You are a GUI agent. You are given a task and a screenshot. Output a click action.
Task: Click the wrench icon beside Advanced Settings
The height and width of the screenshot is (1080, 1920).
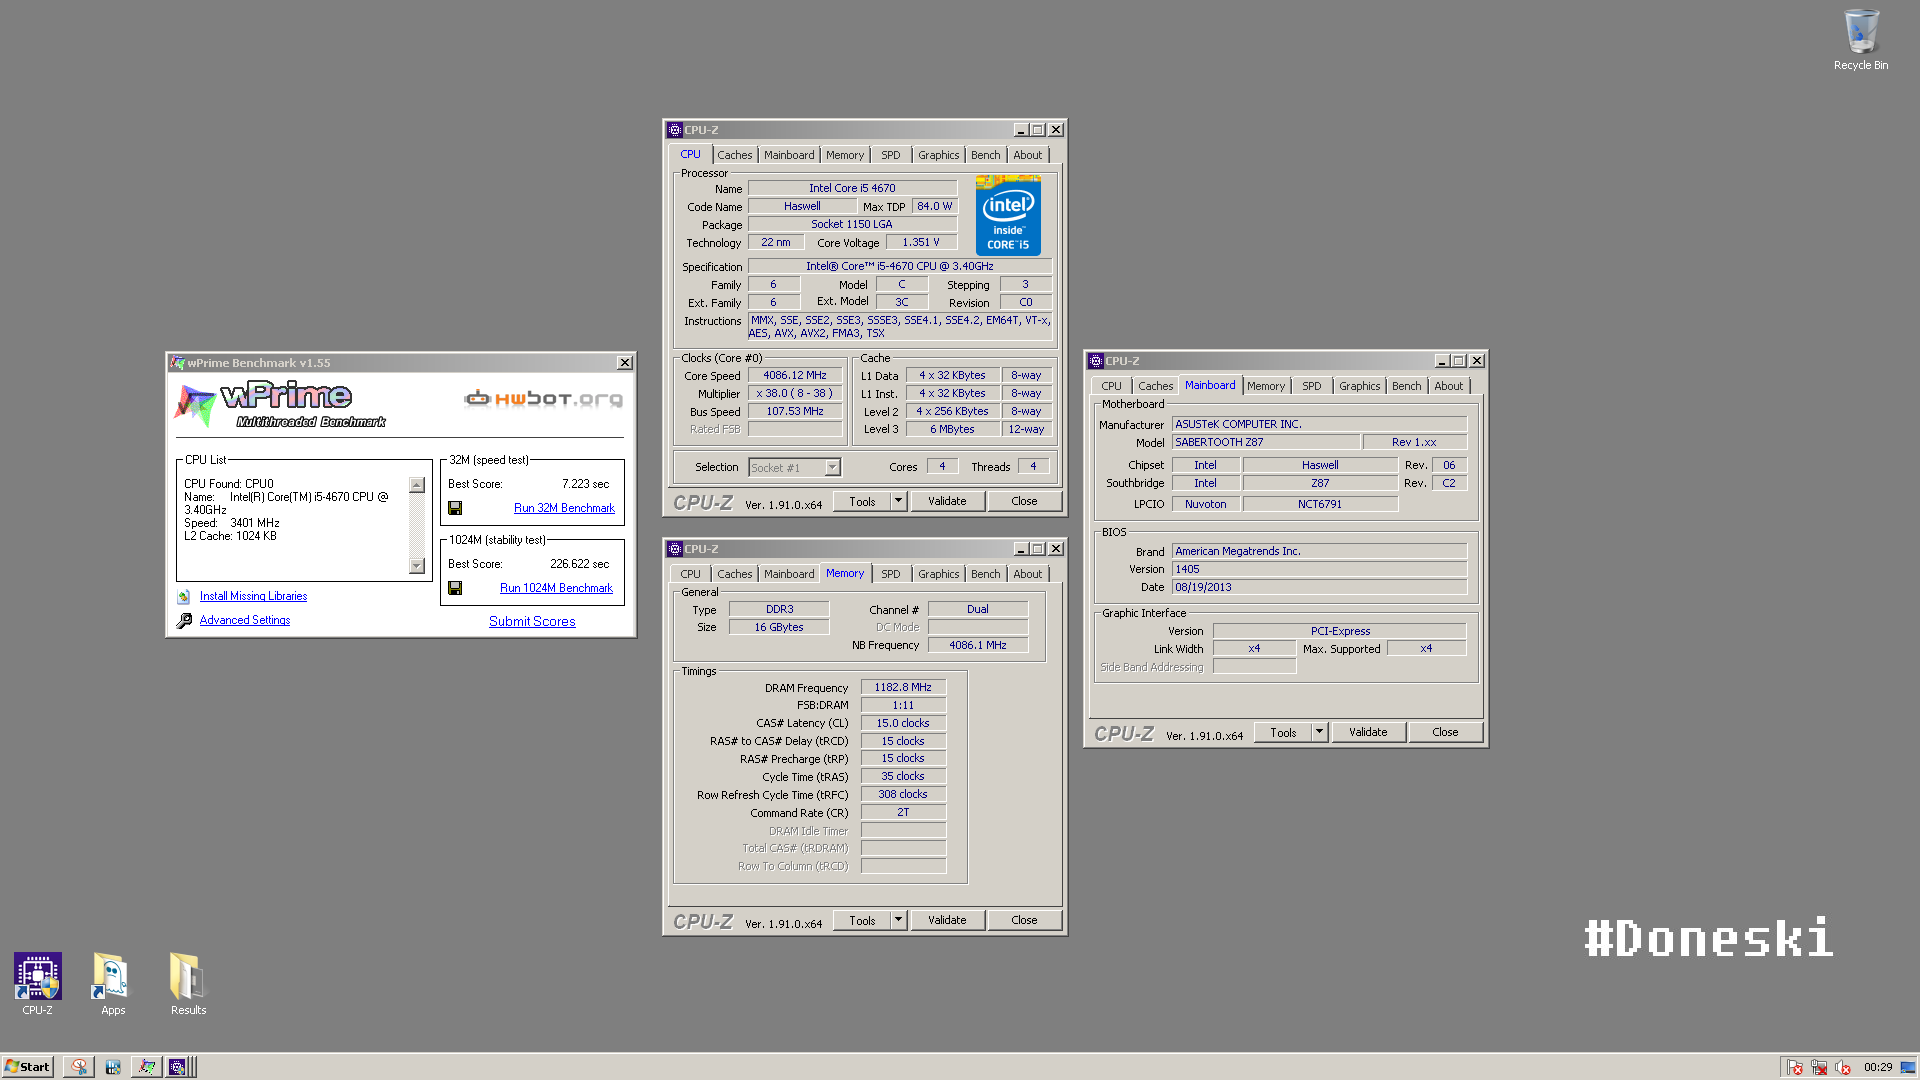(x=184, y=621)
